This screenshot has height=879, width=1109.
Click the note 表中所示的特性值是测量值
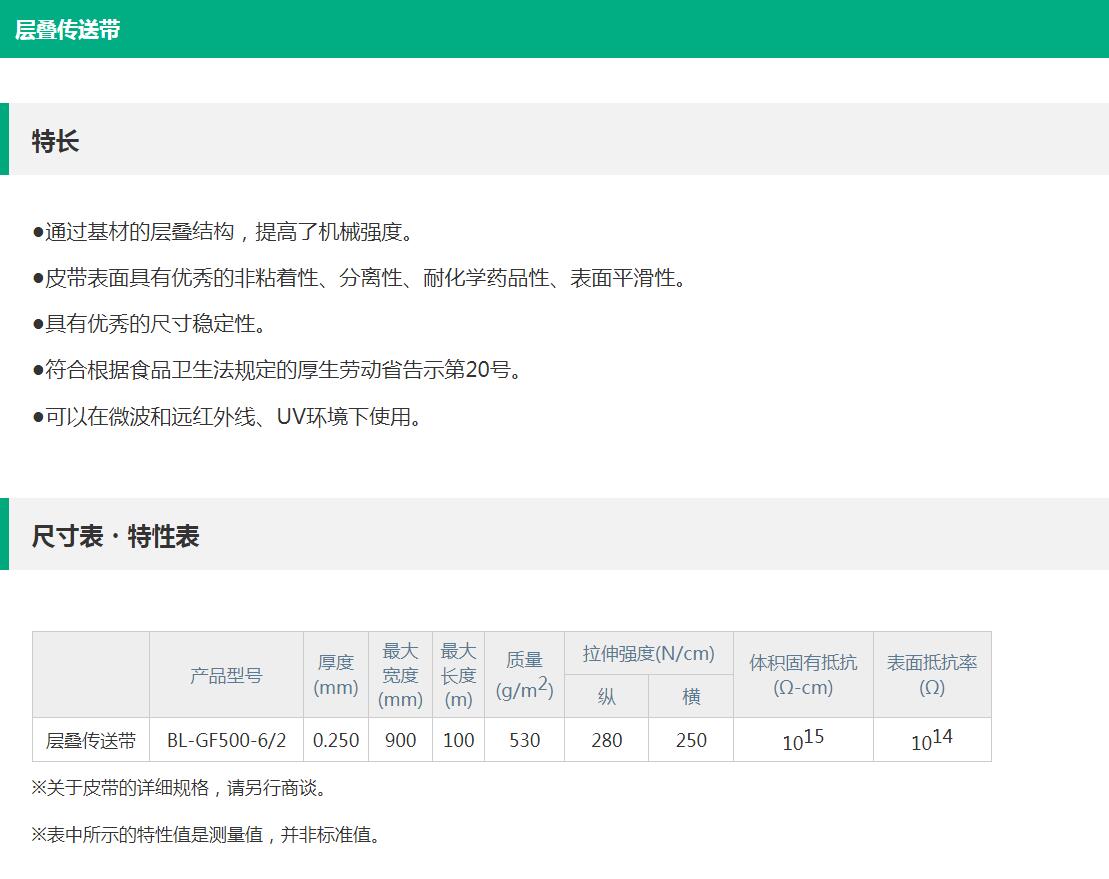(x=207, y=834)
